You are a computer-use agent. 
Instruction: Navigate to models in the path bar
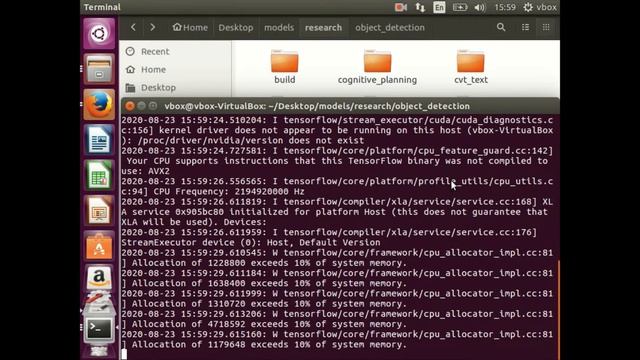point(279,27)
